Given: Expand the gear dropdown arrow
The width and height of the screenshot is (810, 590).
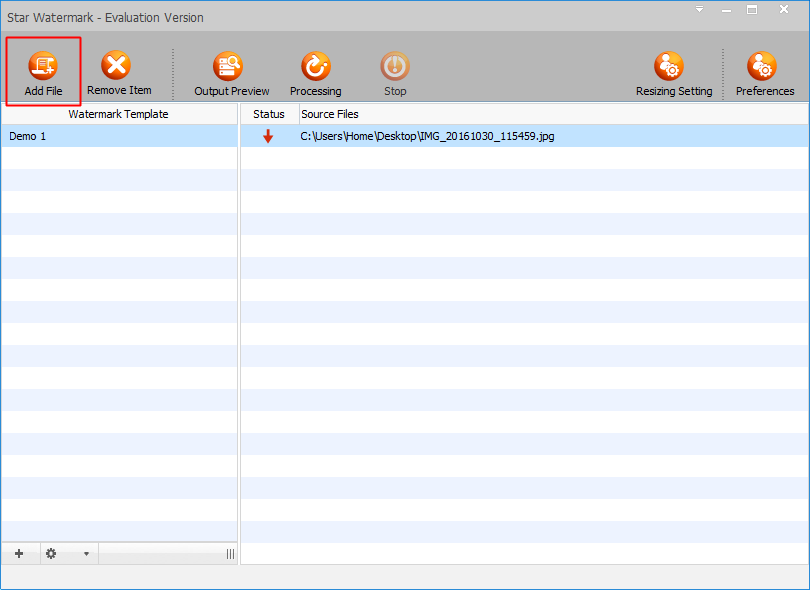Looking at the screenshot, I should (x=86, y=554).
